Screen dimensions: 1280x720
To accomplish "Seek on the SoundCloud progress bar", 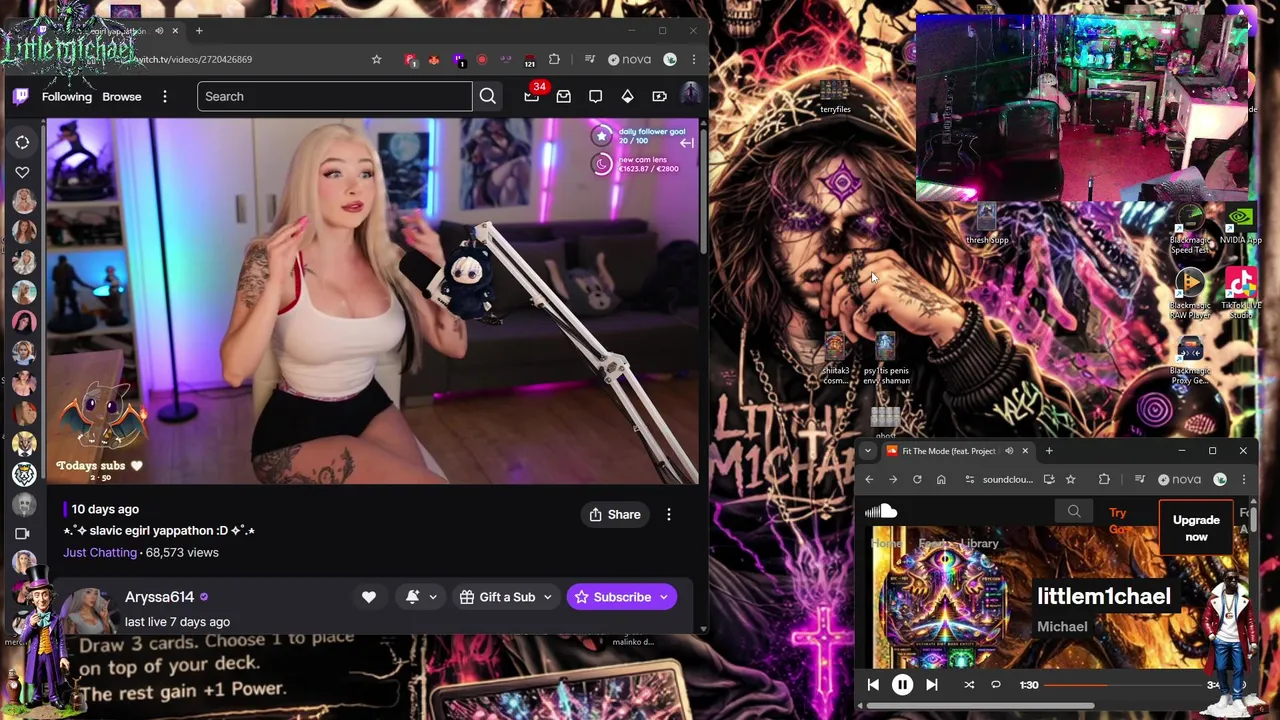I will (1122, 685).
